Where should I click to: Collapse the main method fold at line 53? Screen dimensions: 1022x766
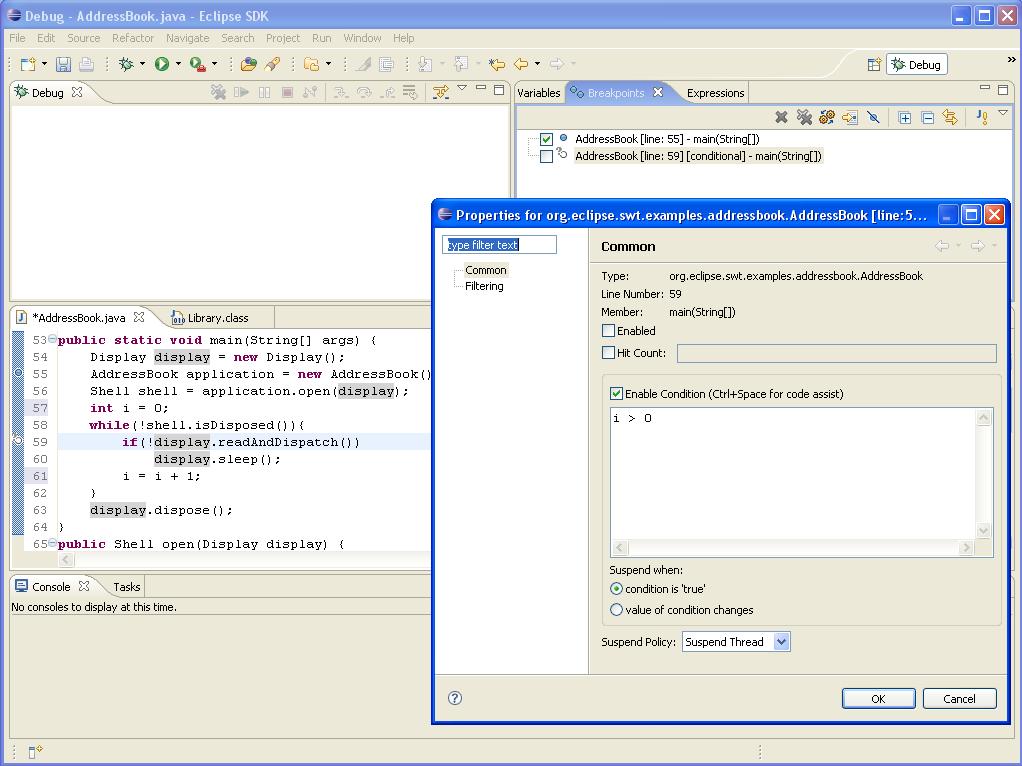coord(52,338)
